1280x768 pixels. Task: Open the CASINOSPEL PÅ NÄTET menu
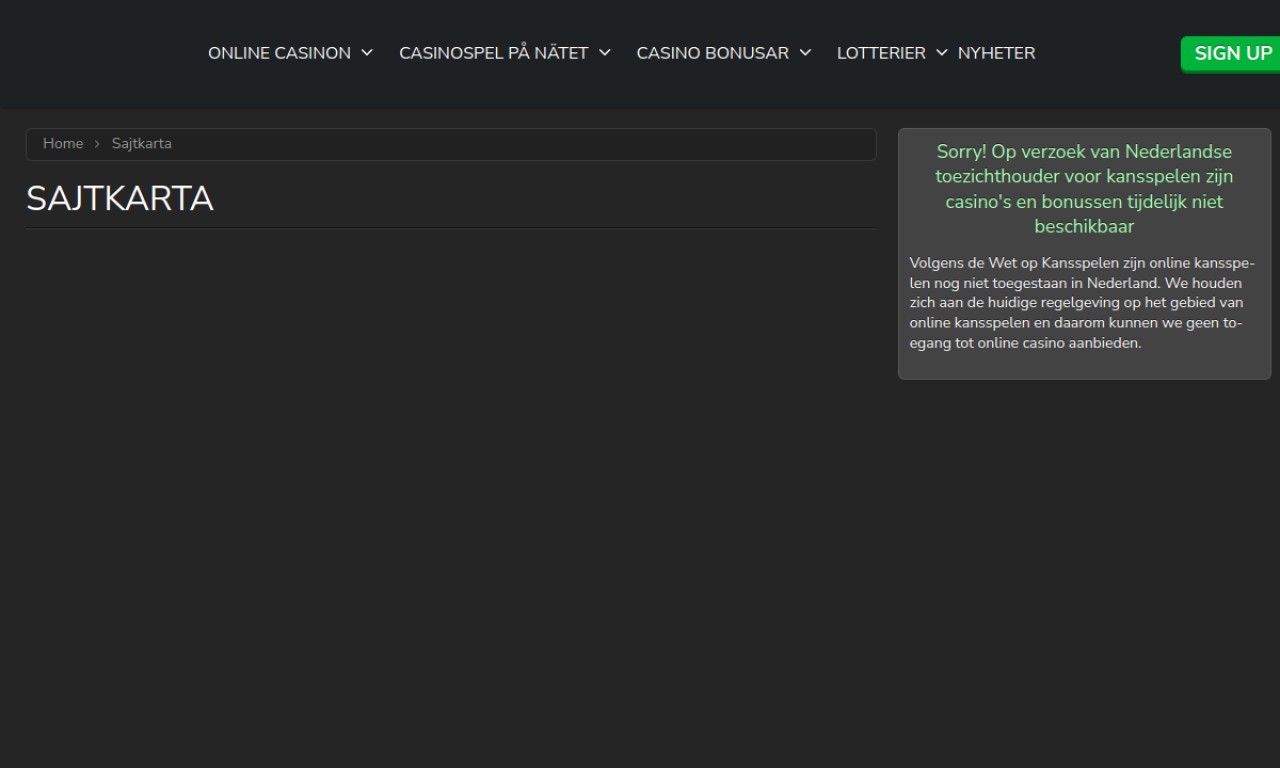493,53
